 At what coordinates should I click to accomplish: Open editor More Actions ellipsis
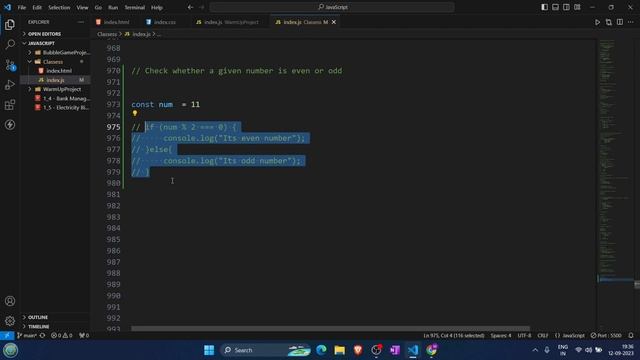click(x=631, y=22)
